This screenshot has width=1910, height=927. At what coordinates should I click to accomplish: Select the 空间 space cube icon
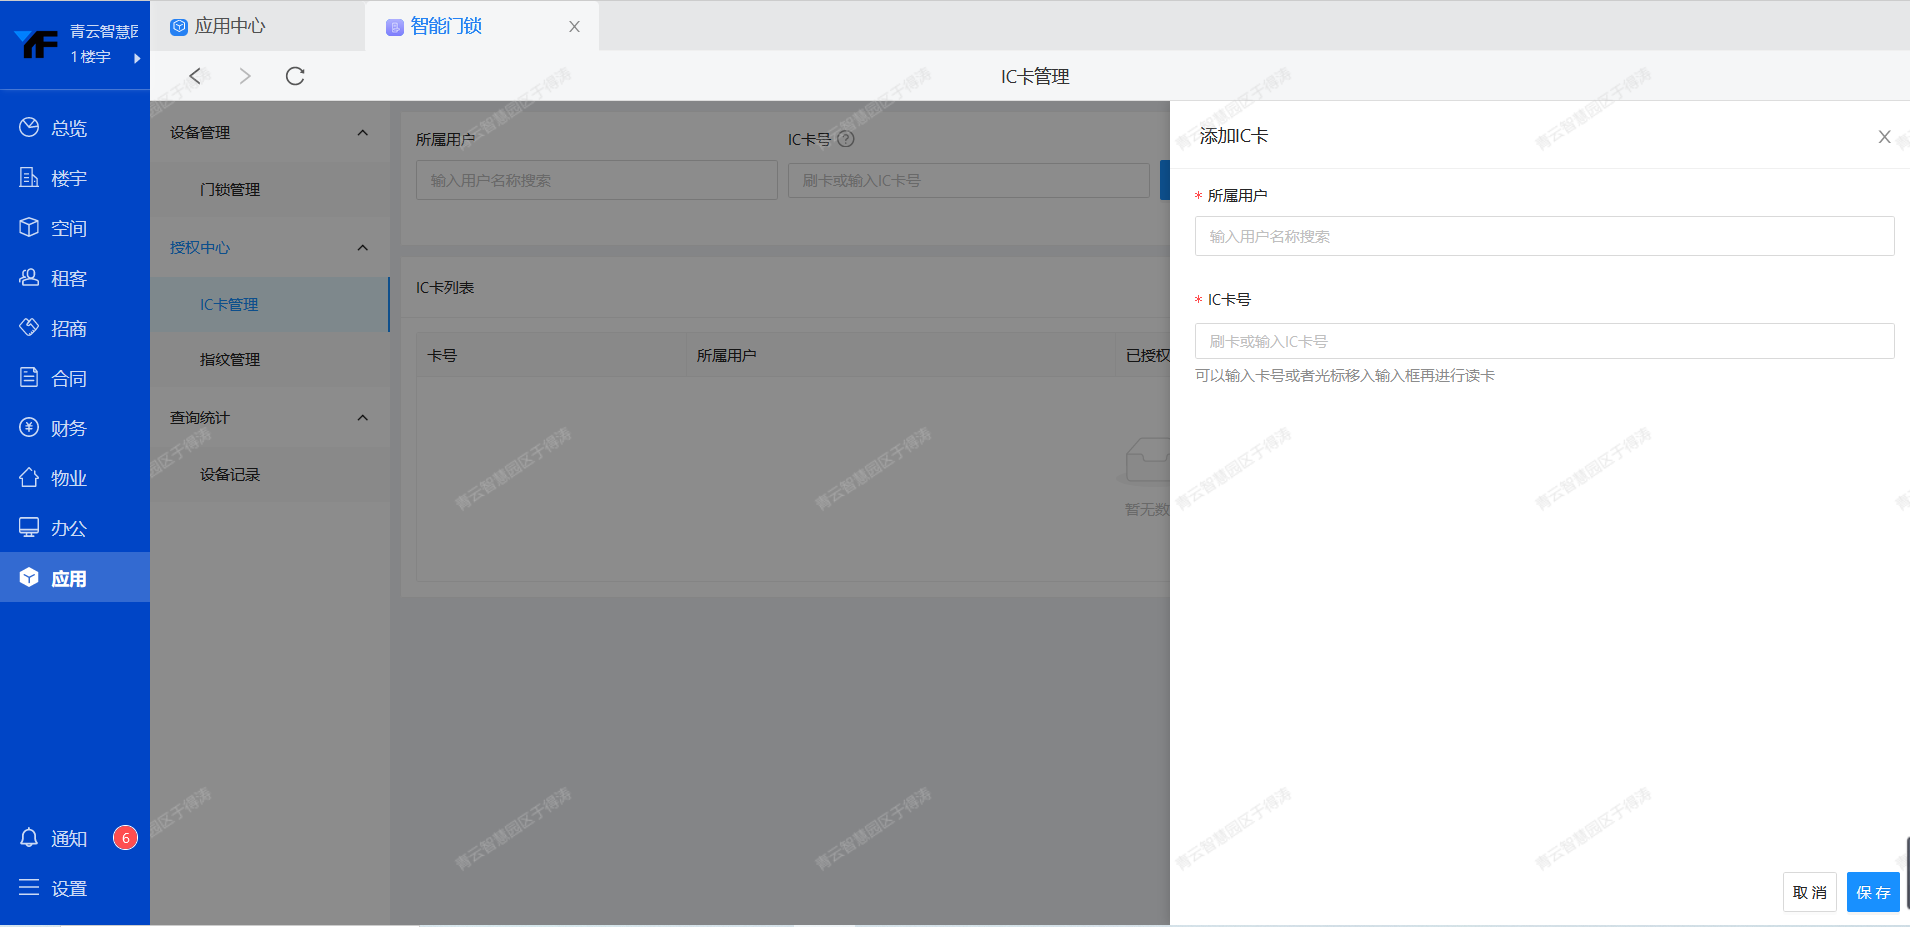pyautogui.click(x=29, y=227)
